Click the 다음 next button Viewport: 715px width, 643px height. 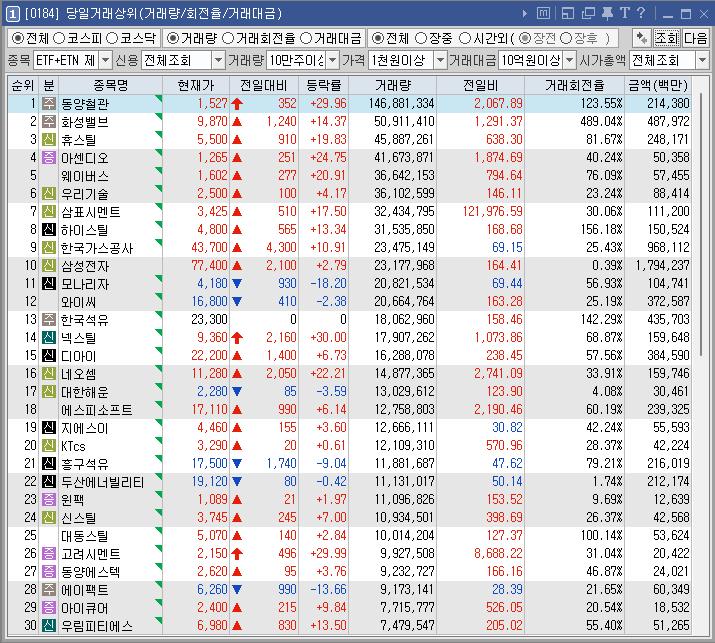[695, 38]
